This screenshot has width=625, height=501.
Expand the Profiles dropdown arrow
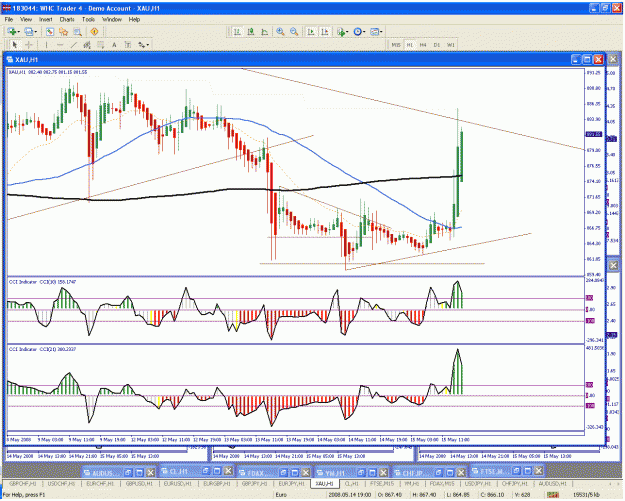35,32
